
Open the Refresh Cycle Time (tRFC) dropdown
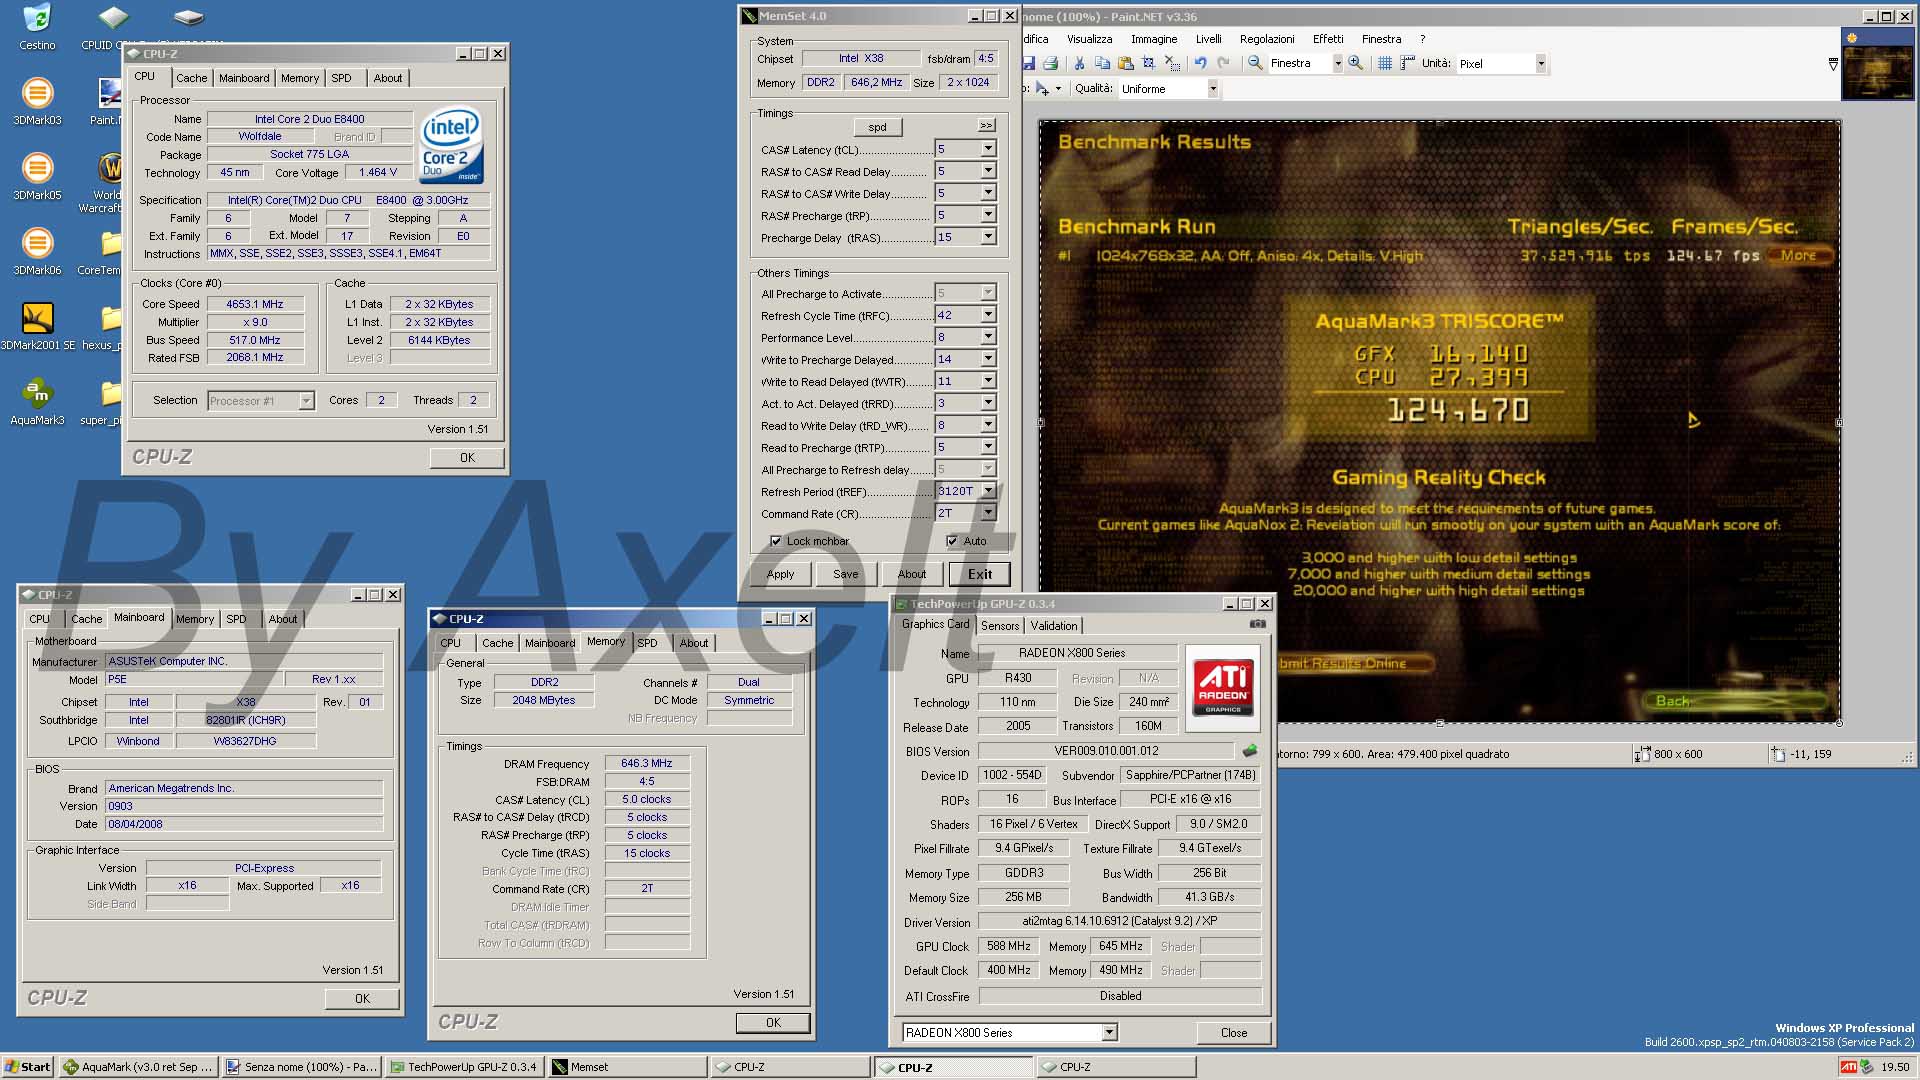(988, 315)
